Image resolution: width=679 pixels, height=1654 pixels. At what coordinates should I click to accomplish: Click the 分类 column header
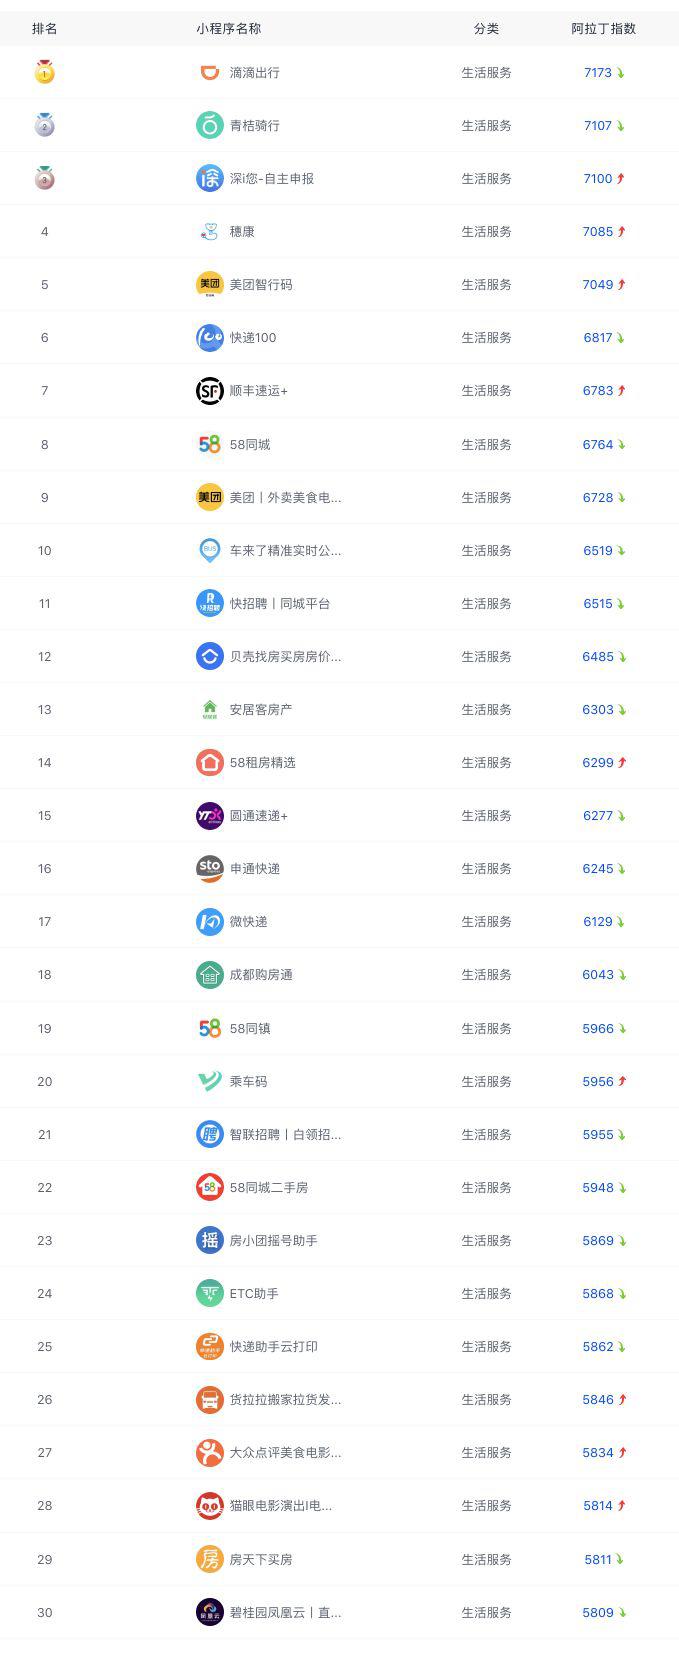(x=486, y=29)
